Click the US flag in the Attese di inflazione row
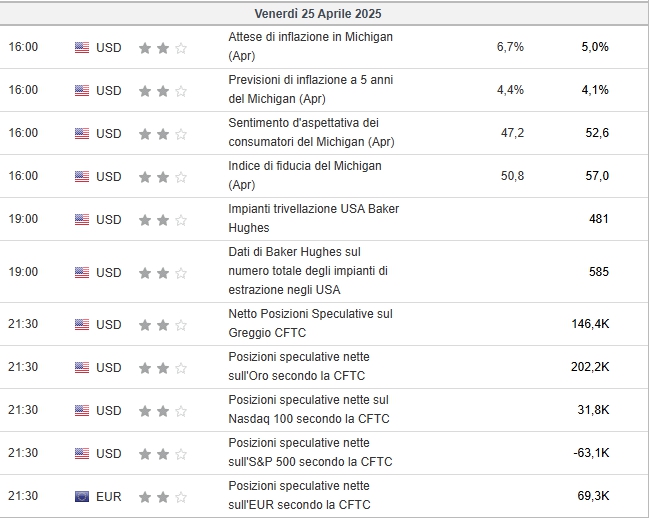649x522 pixels. (82, 48)
